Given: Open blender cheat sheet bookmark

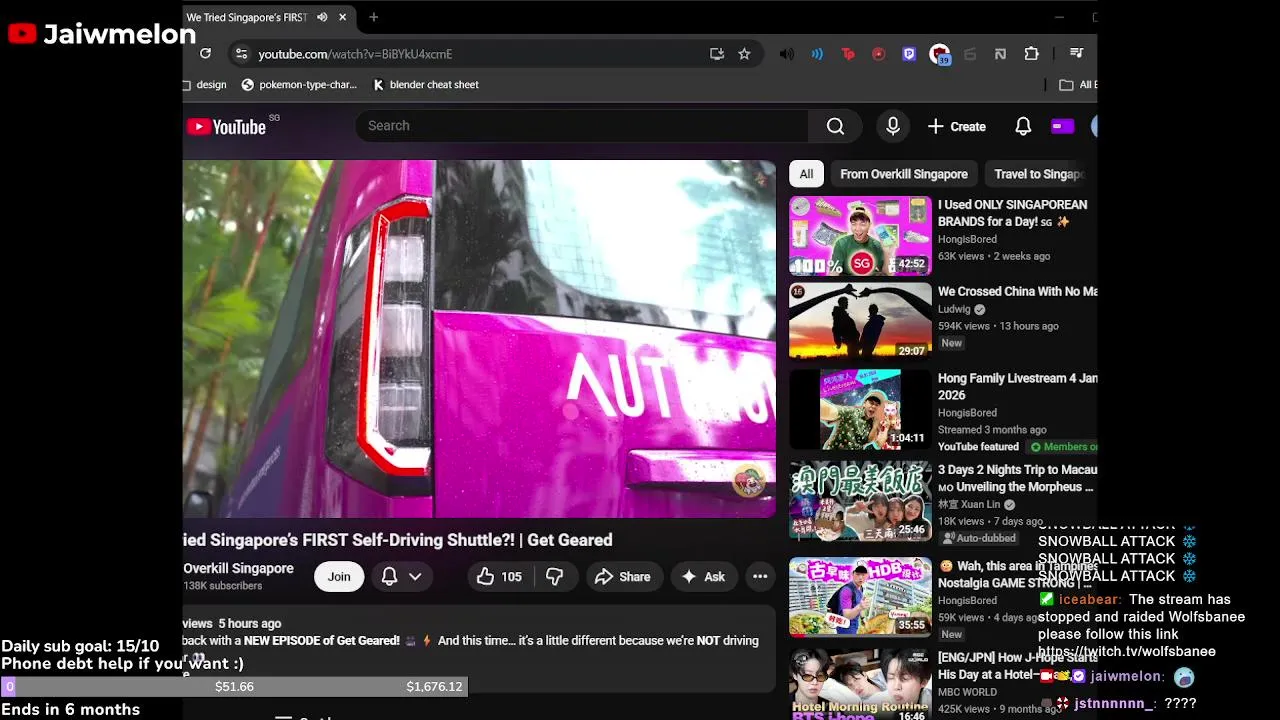Looking at the screenshot, I should (x=426, y=85).
